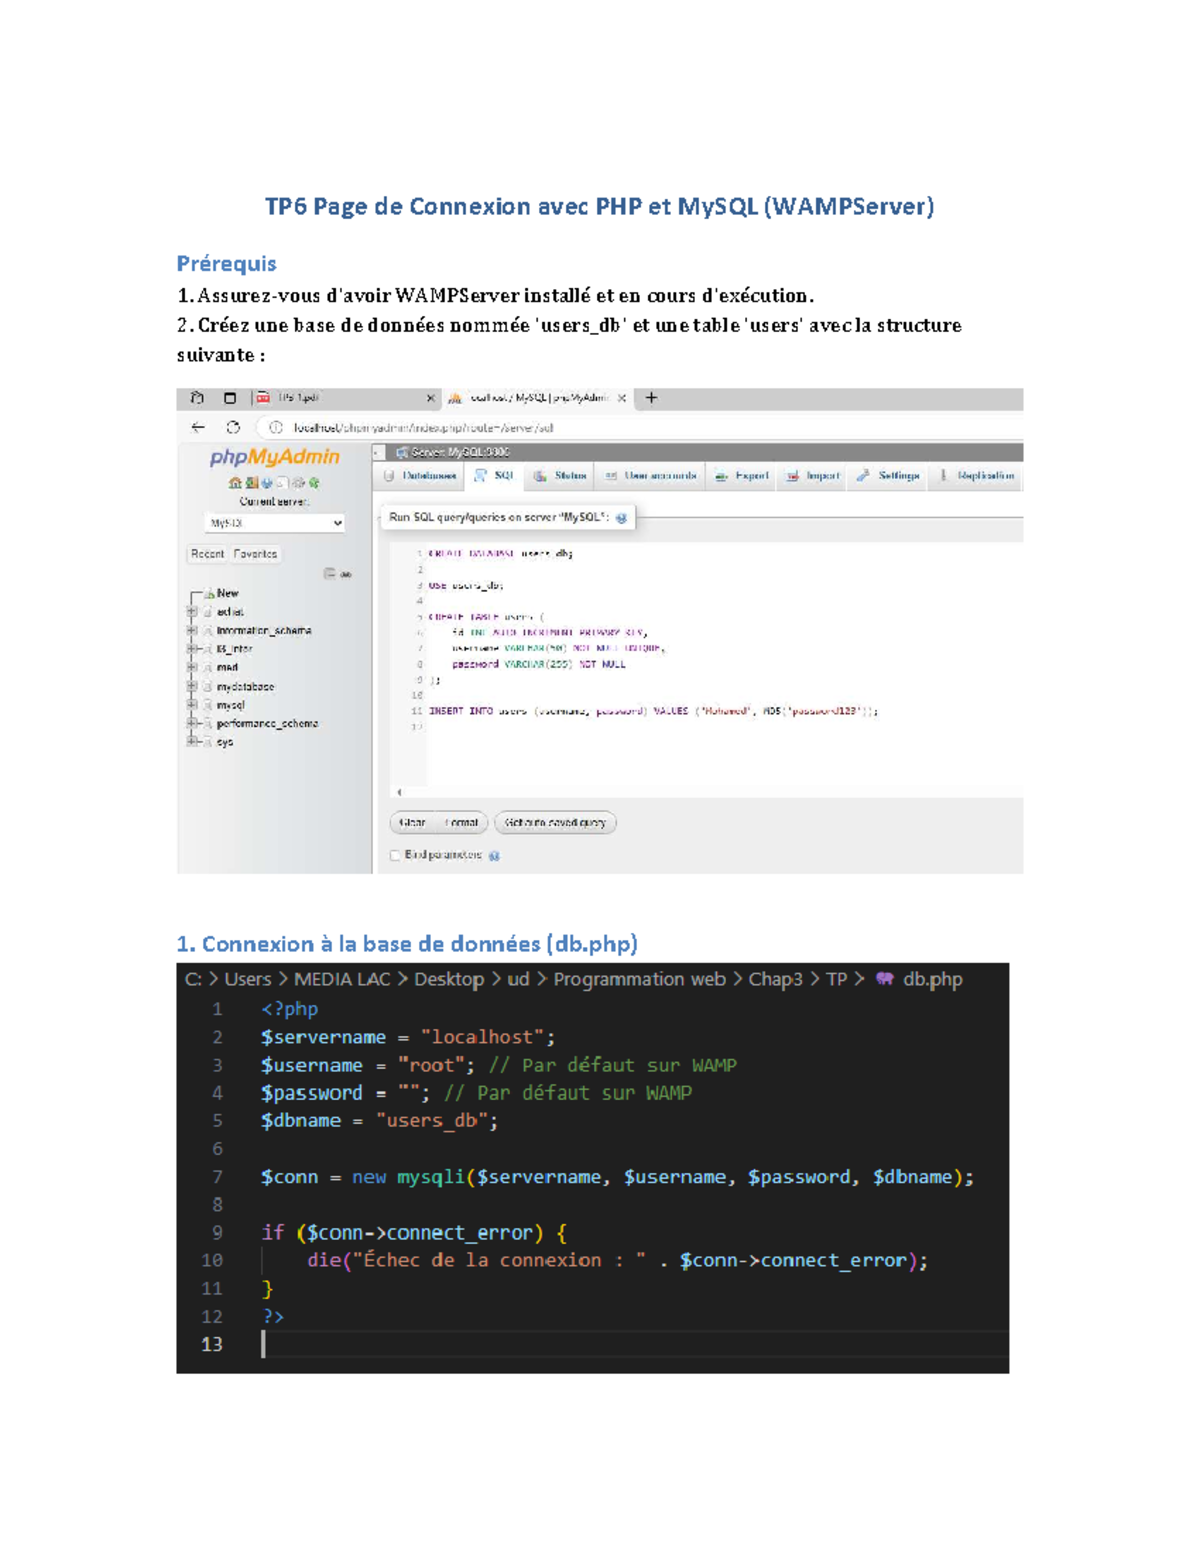The width and height of the screenshot is (1200, 1553).
Task: Click the New database tree item
Action: coord(227,593)
